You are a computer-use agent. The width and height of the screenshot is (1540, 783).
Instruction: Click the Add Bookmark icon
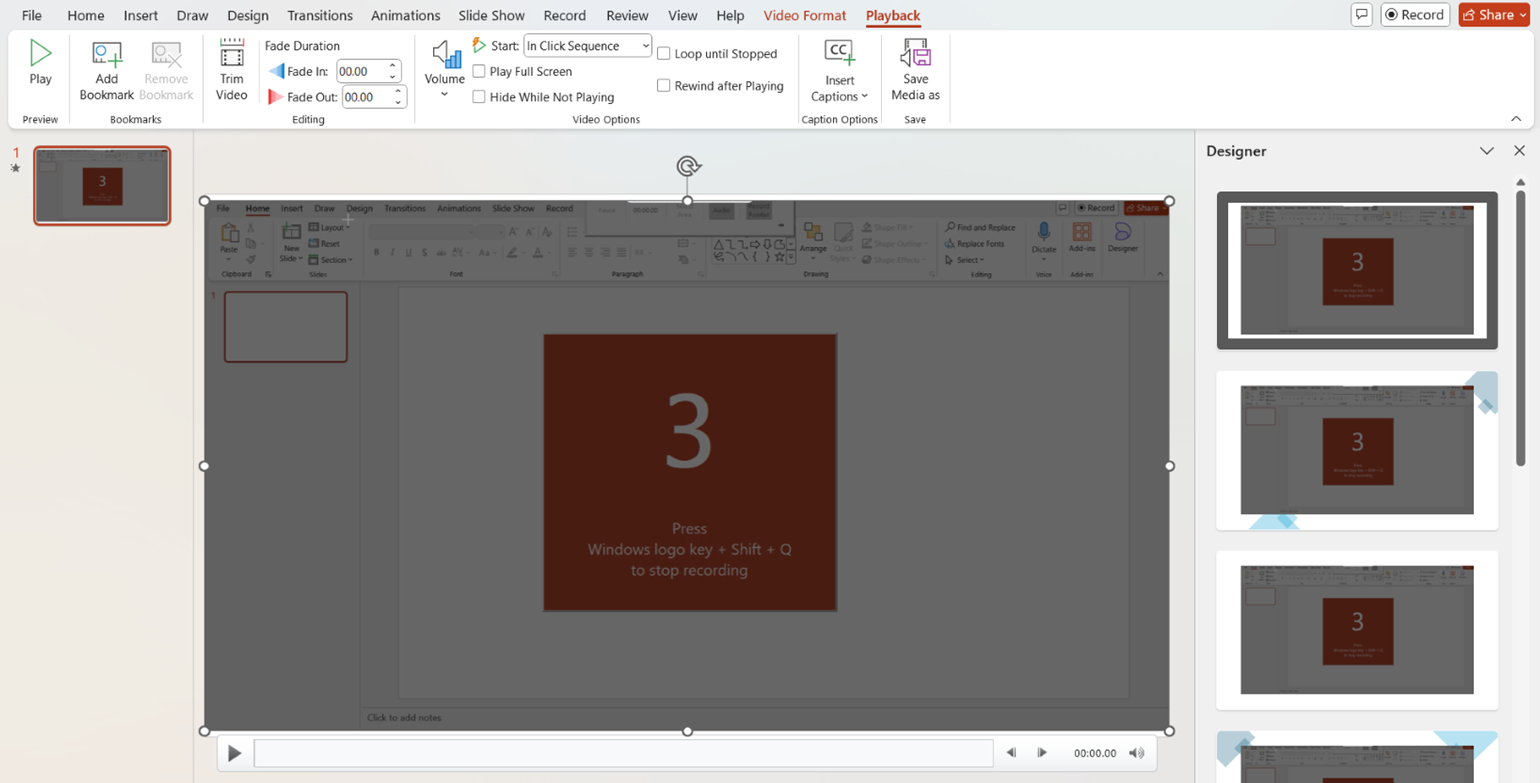[106, 55]
